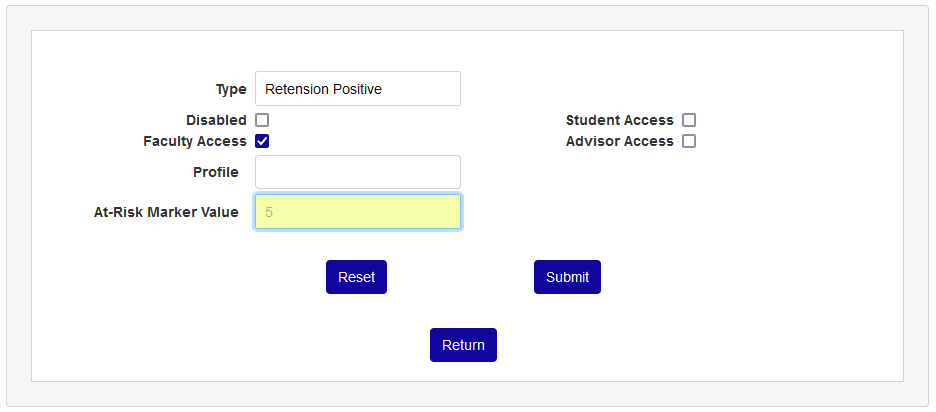Click the placeholder 5 in the At-Risk field
Screen dimensions: 936x412
point(270,212)
